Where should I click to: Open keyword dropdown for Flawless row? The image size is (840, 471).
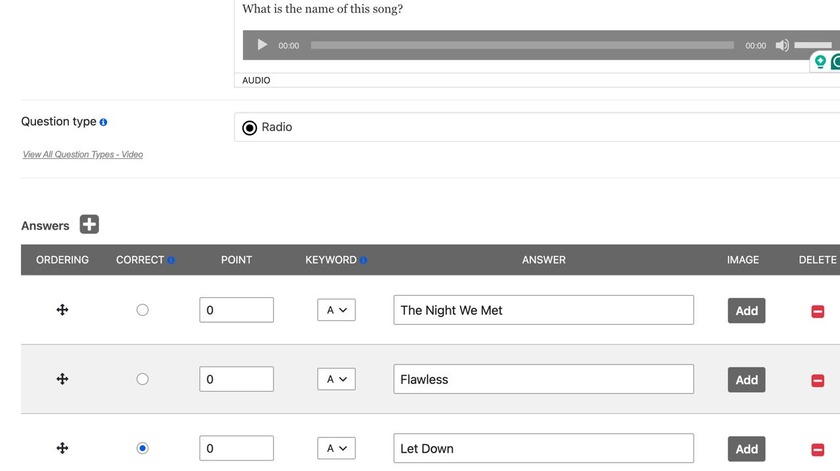pyautogui.click(x=336, y=379)
